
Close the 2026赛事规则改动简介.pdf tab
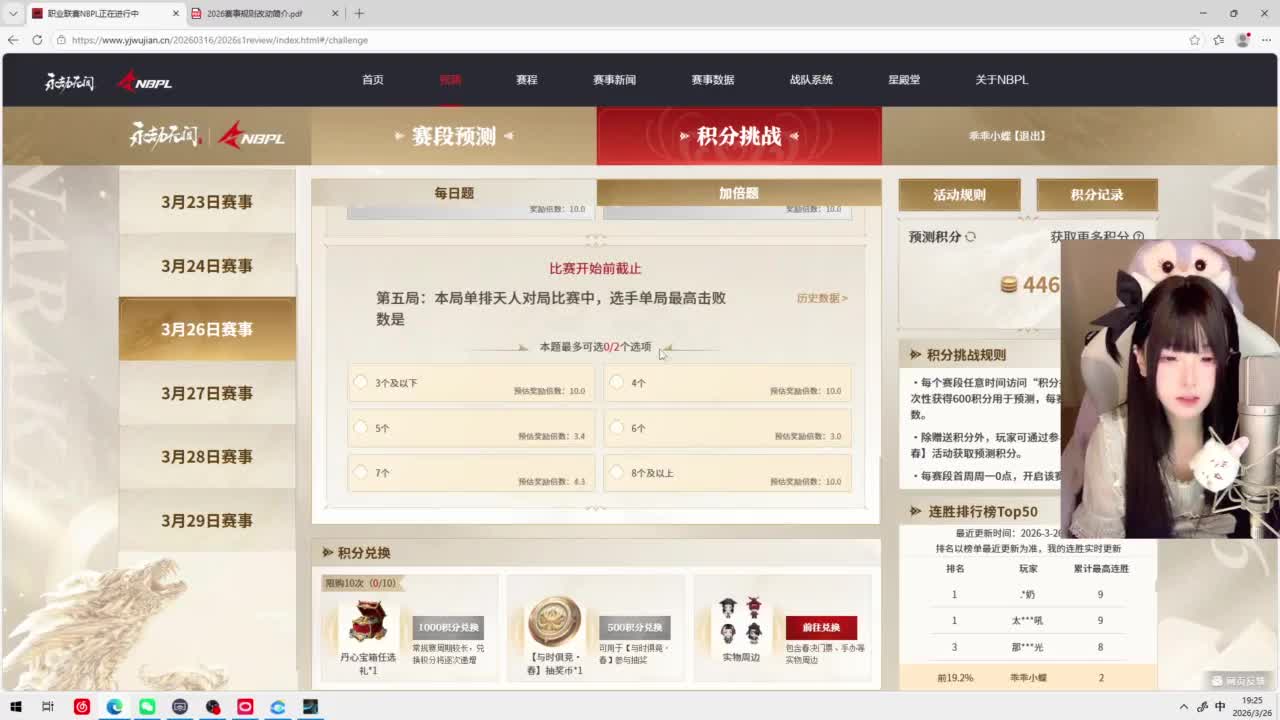(335, 13)
